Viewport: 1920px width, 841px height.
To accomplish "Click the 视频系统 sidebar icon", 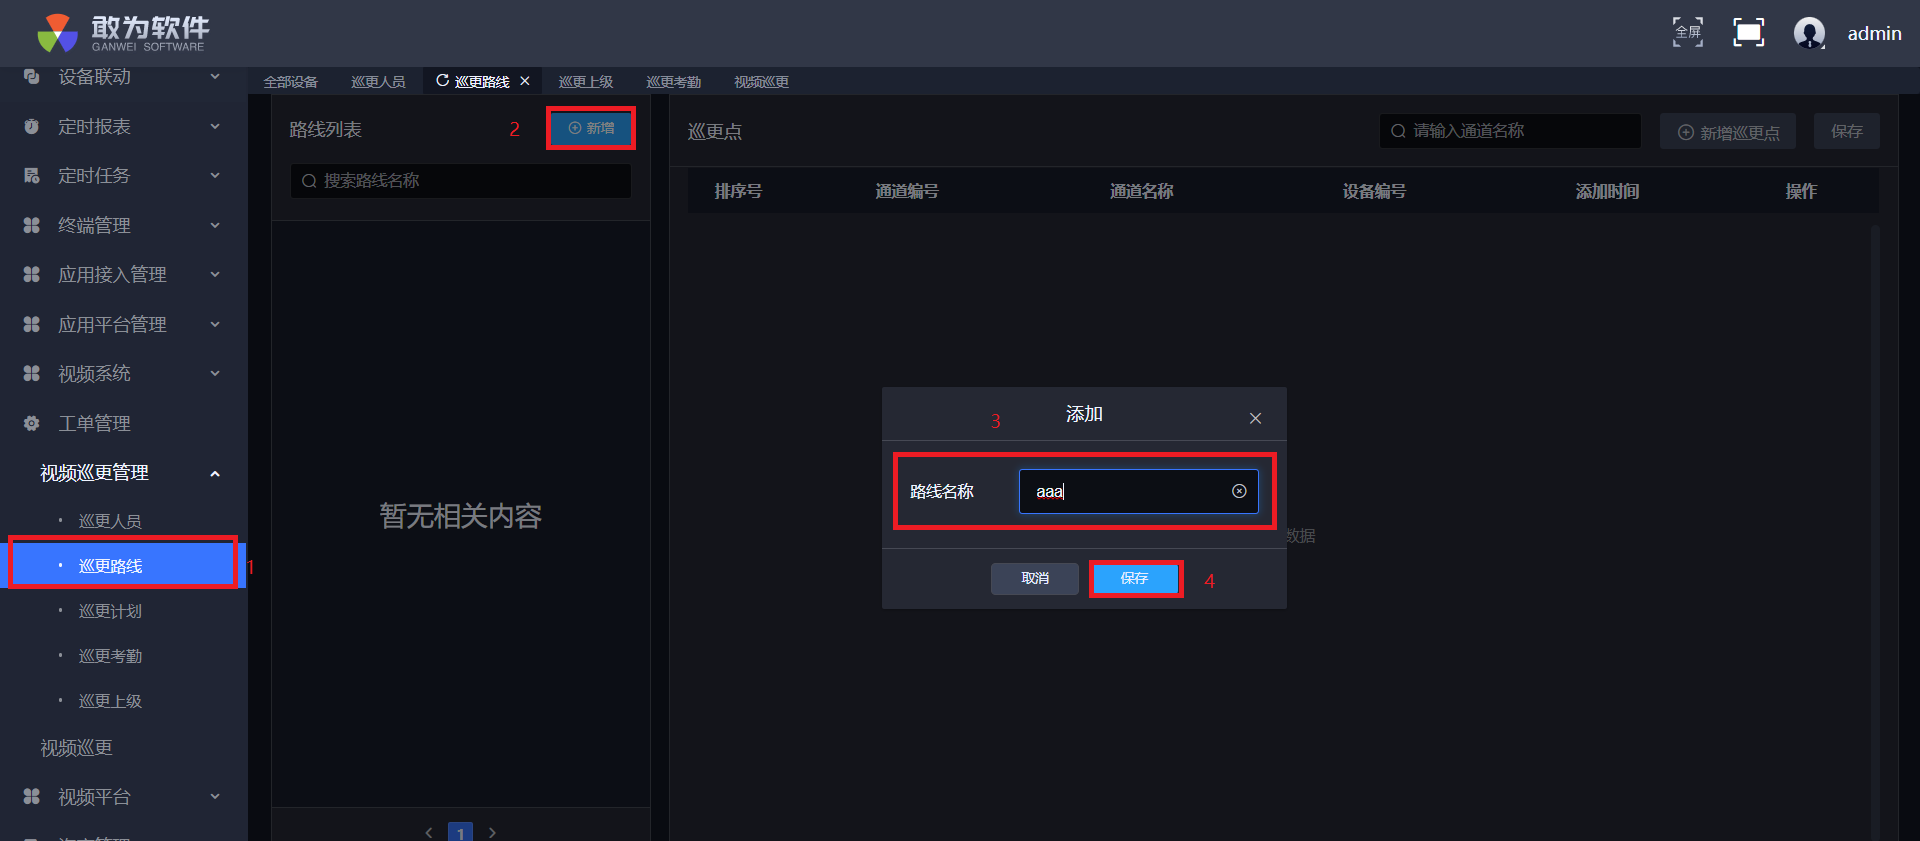I will coord(32,373).
